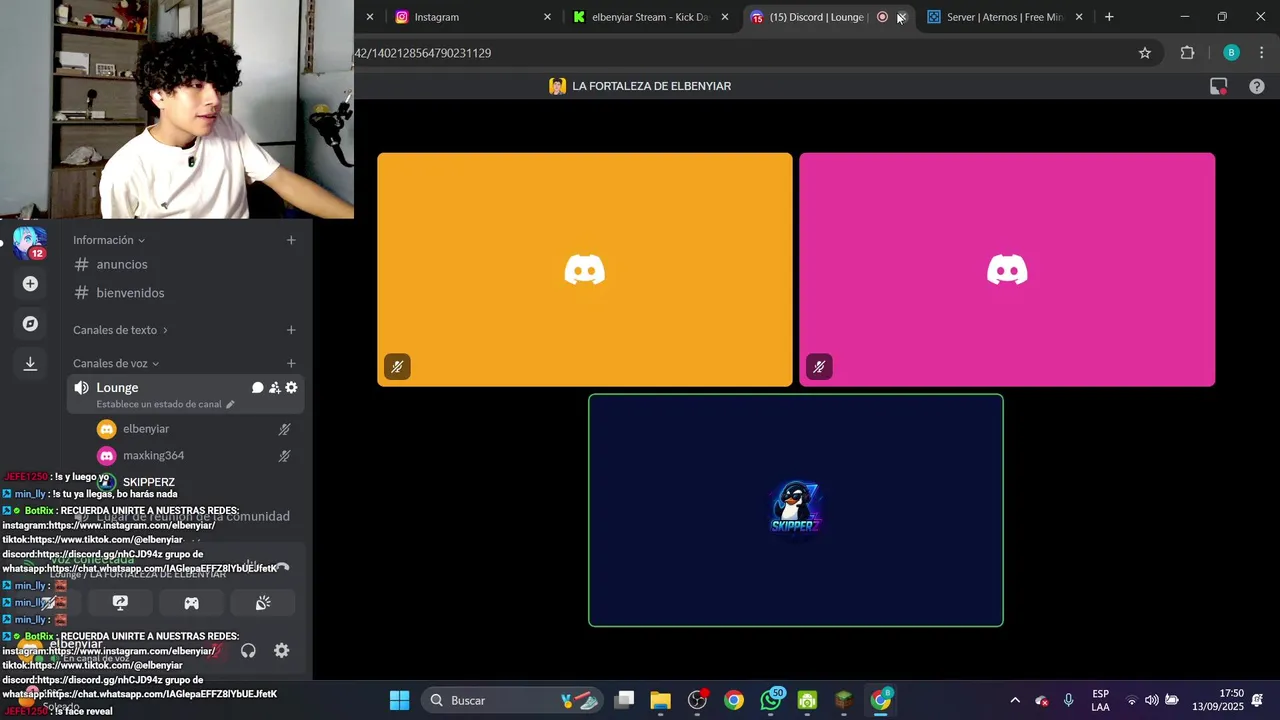The image size is (1280, 720).
Task: Switch to the Instagram browser tab
Action: (x=470, y=17)
